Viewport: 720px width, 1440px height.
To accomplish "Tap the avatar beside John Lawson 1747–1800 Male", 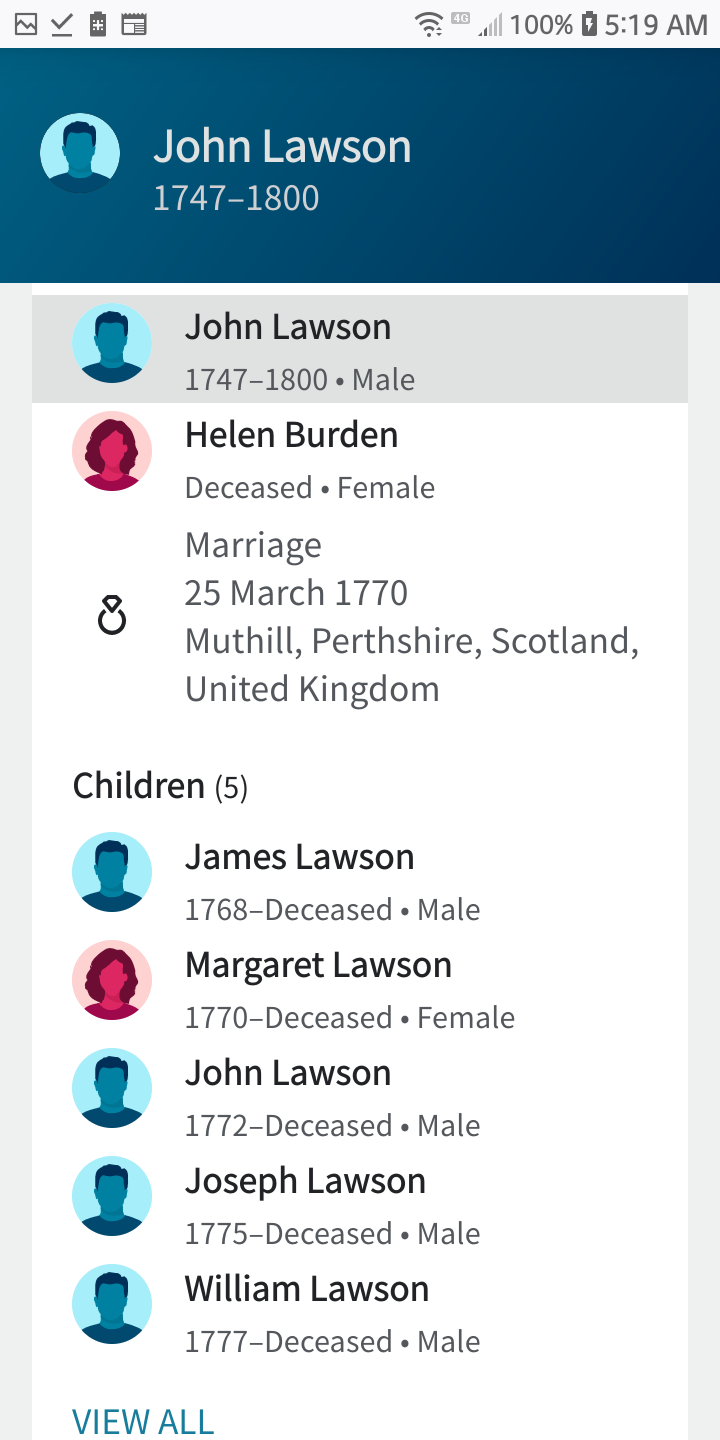I will coord(112,343).
